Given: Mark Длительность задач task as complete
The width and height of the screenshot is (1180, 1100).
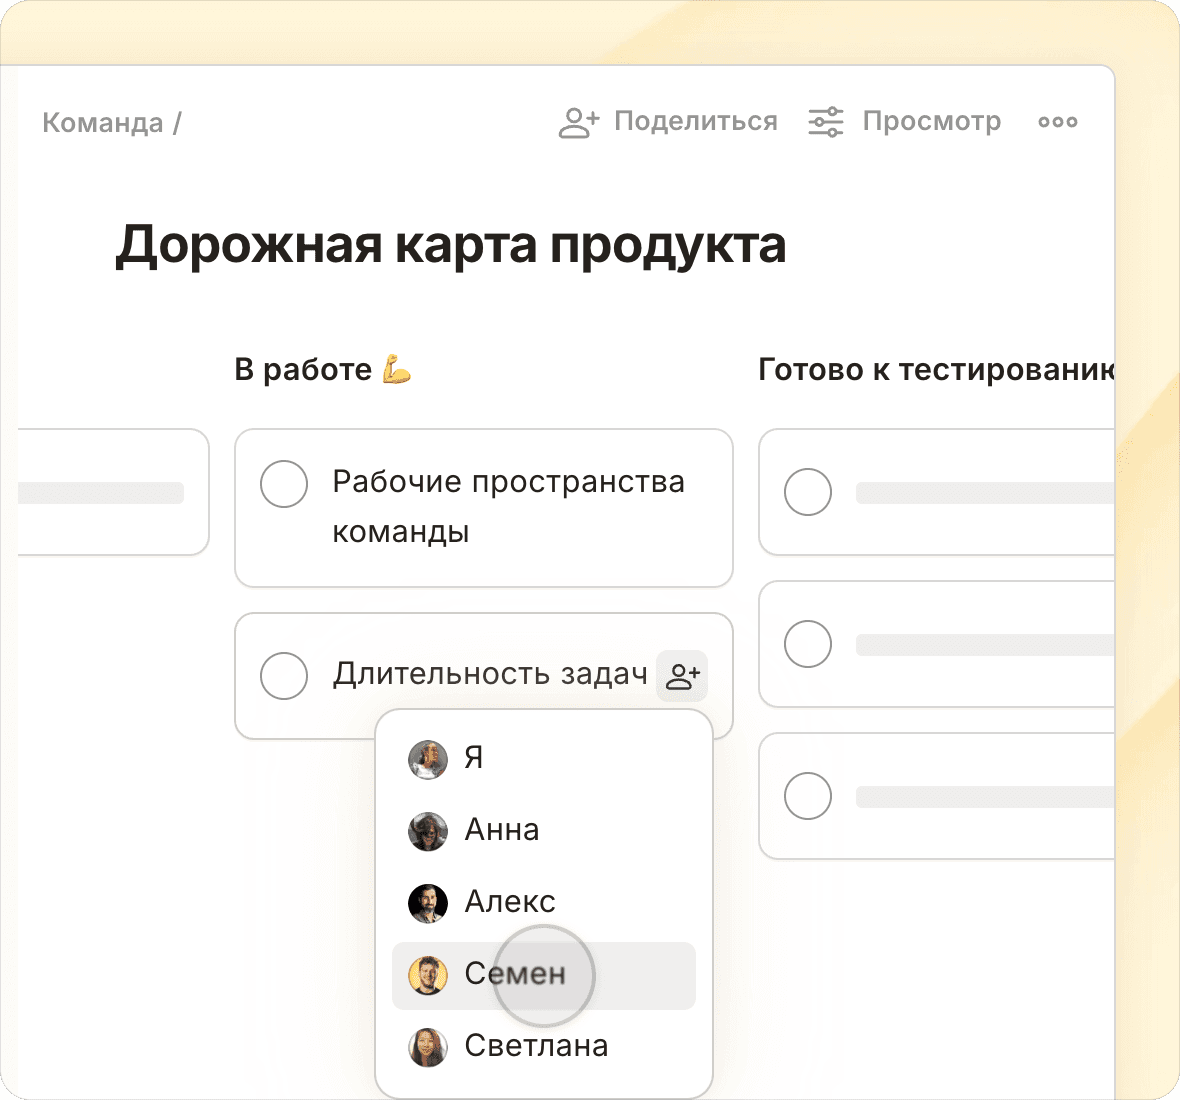Looking at the screenshot, I should [x=284, y=676].
